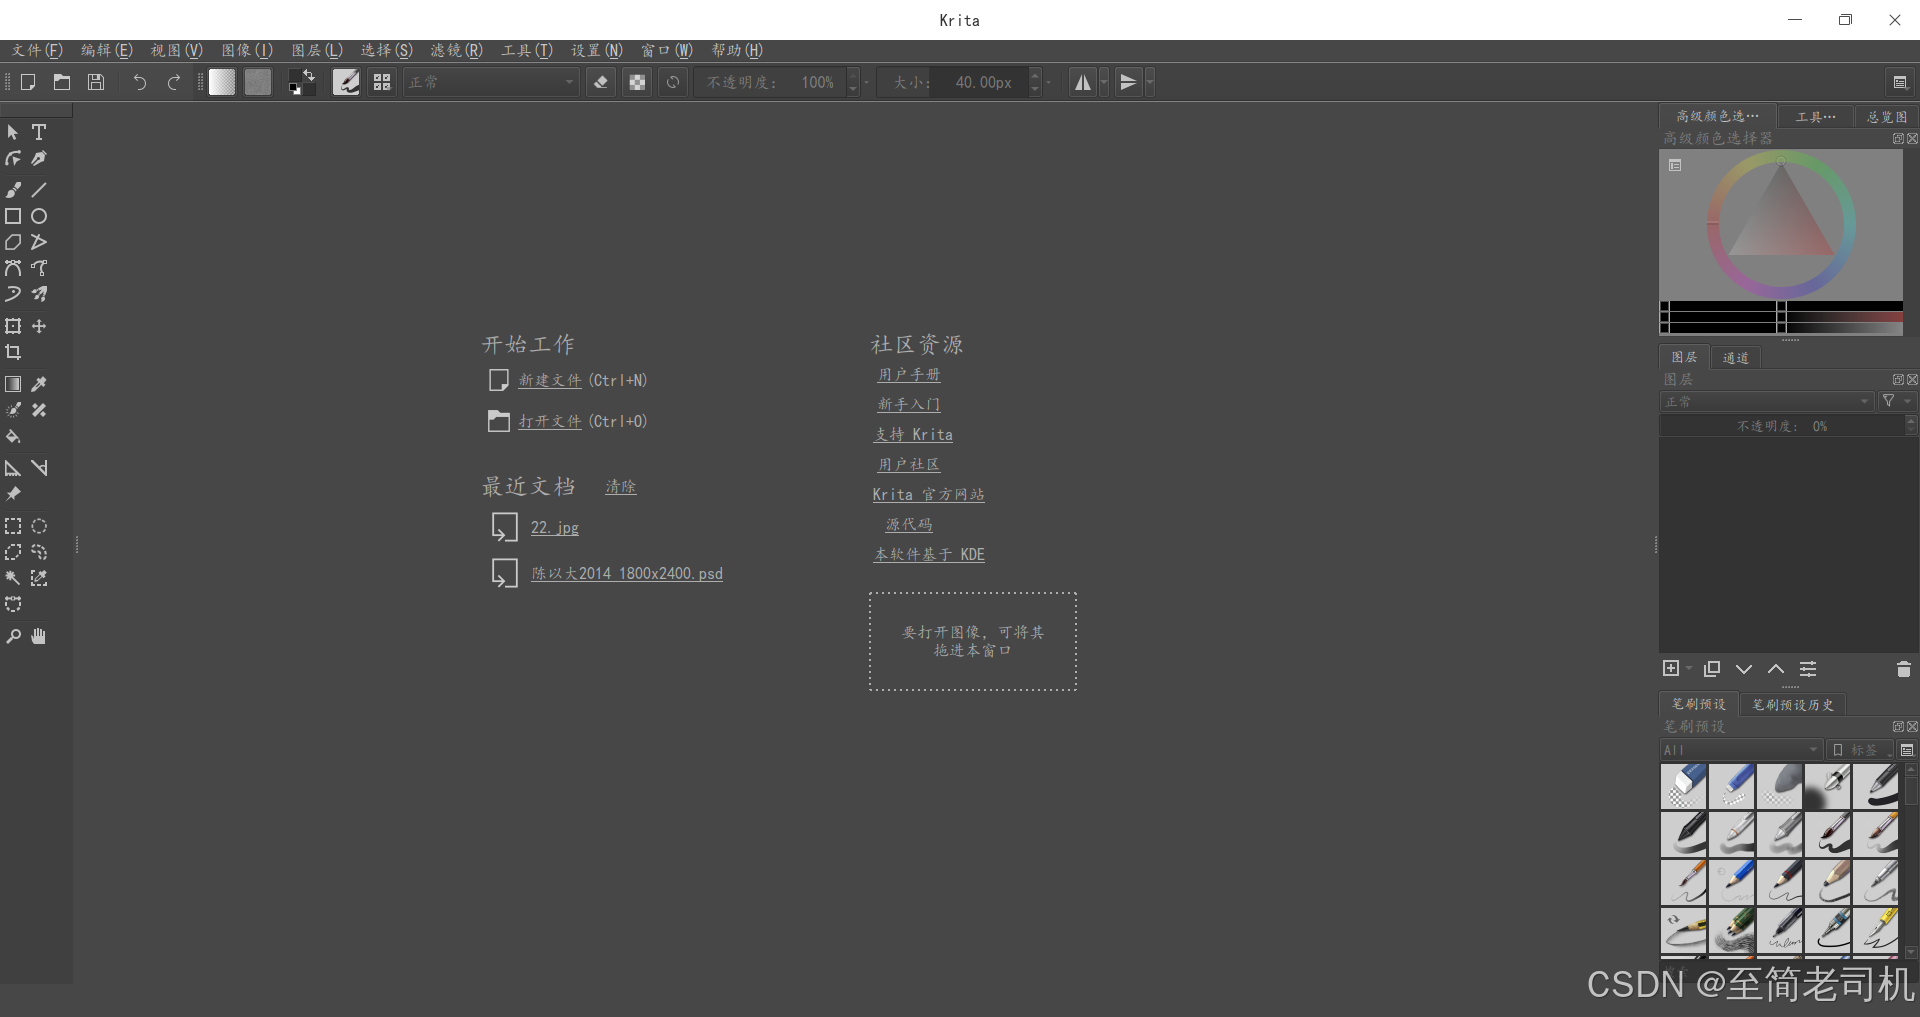Click the foreground/background color swatch
This screenshot has height=1017, width=1920.
pyautogui.click(x=302, y=82)
